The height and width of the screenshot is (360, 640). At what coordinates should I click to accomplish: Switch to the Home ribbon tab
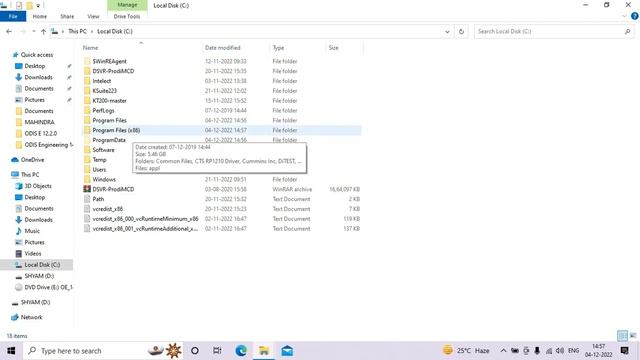pos(40,16)
